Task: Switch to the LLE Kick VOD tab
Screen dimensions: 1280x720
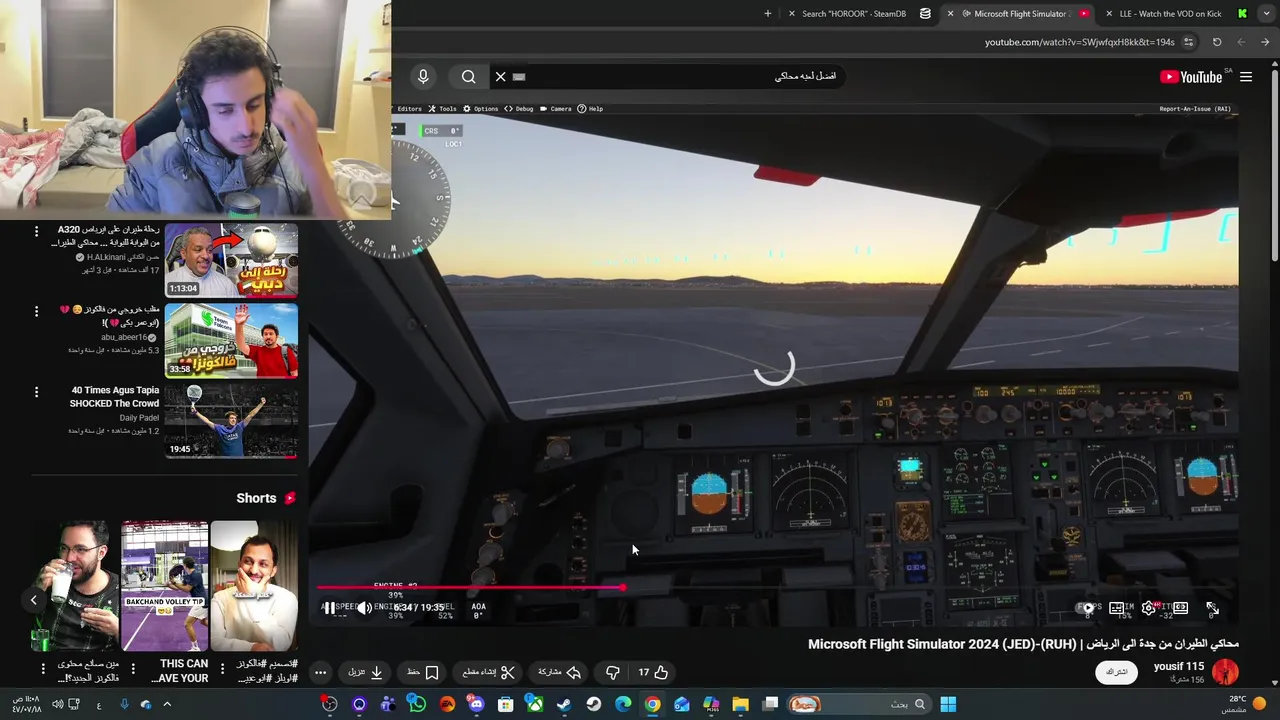Action: (1170, 14)
